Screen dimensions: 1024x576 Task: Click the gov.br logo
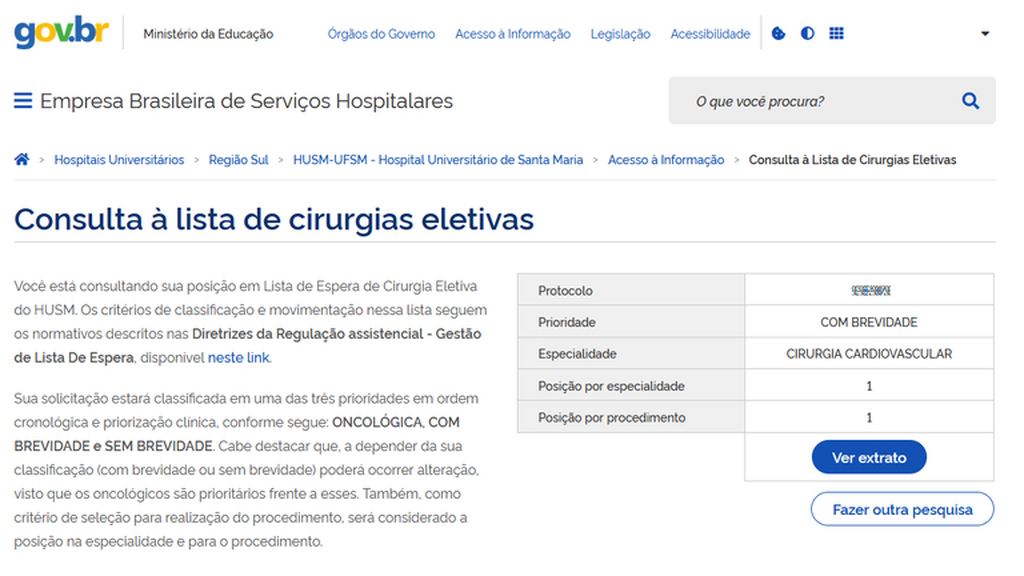pyautogui.click(x=60, y=33)
